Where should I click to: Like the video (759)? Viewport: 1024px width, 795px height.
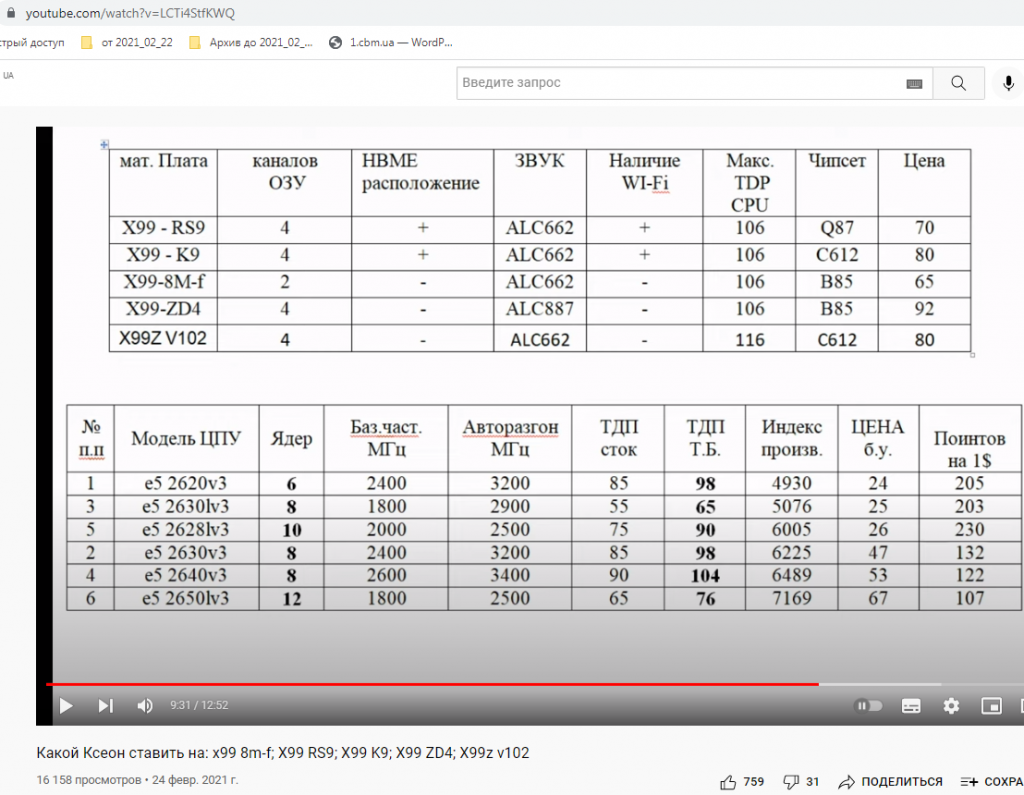[742, 781]
